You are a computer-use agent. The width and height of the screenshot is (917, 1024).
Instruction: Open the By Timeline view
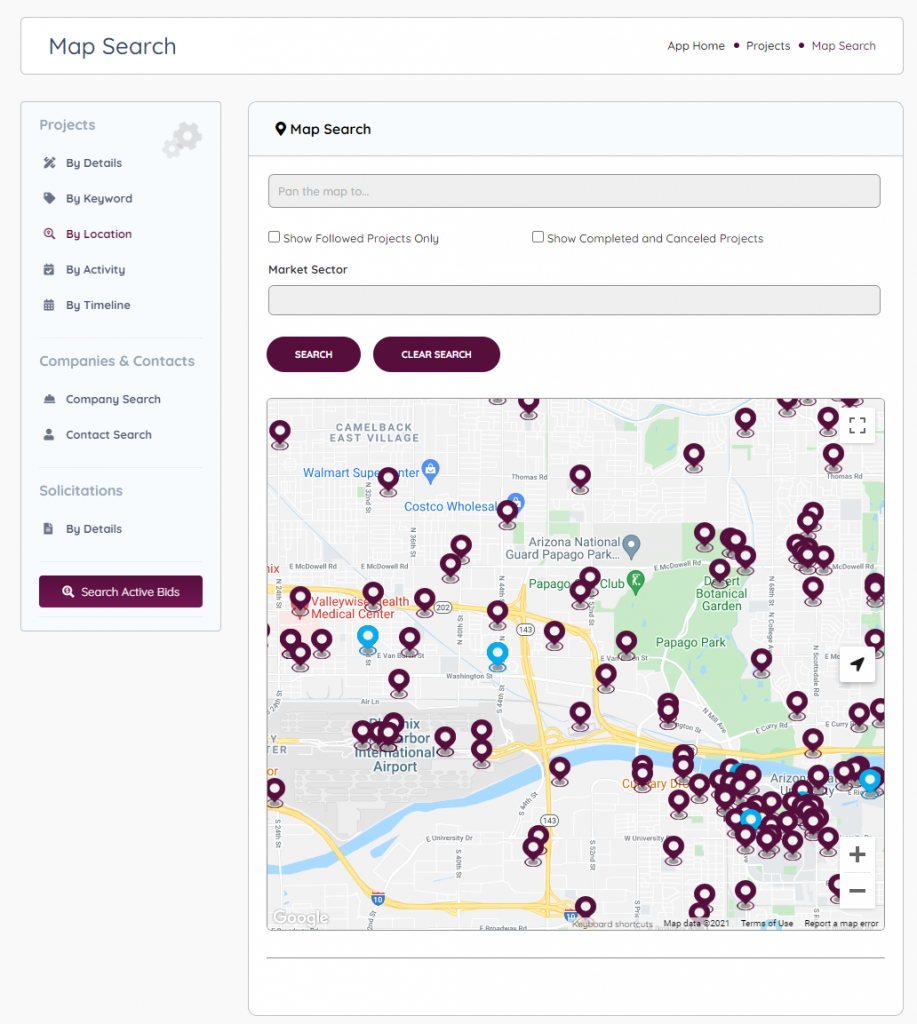click(x=98, y=305)
